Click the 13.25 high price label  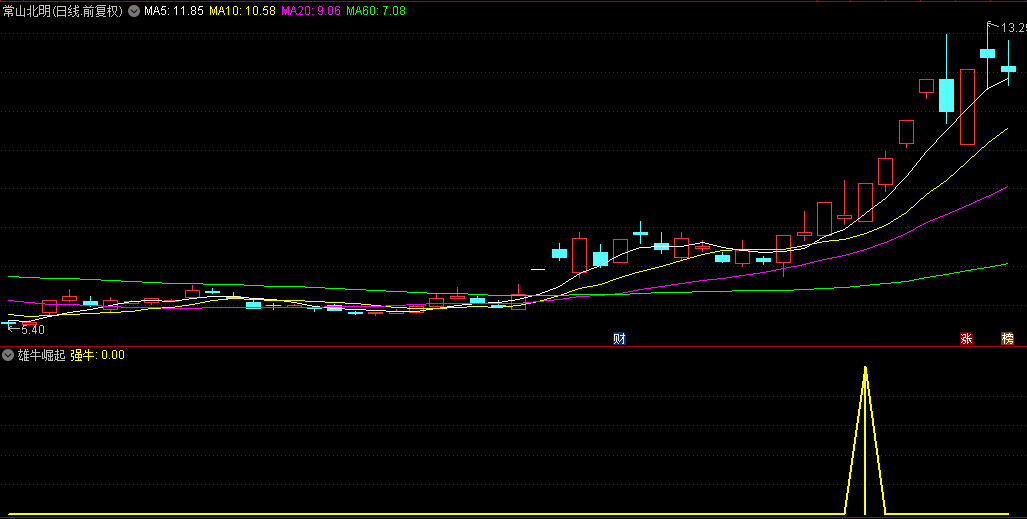point(1013,28)
